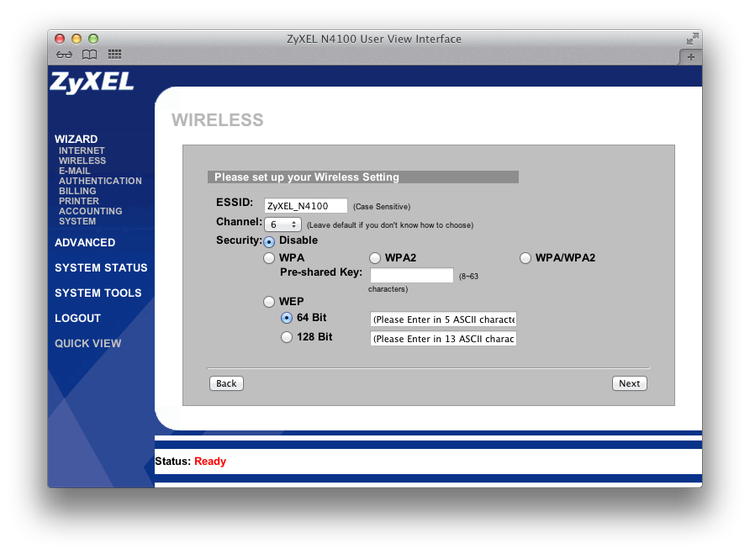Image resolution: width=750 pixels, height=554 pixels.
Task: Open the E-MAIL wizard step
Action: (74, 171)
